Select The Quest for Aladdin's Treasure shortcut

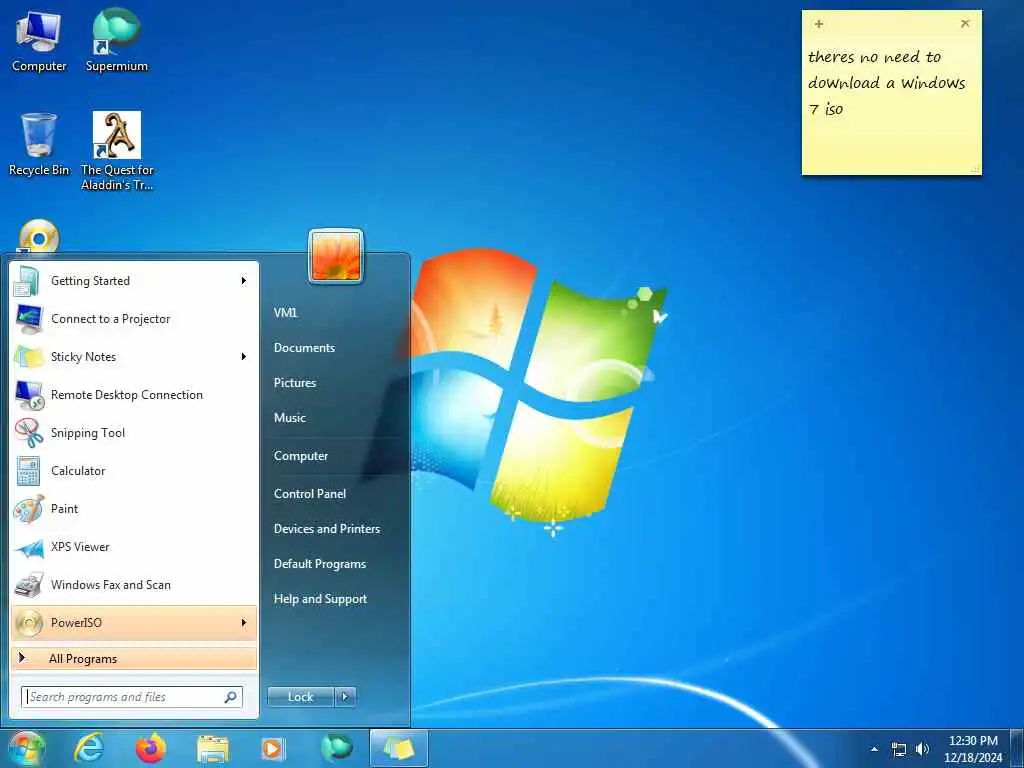pos(117,150)
